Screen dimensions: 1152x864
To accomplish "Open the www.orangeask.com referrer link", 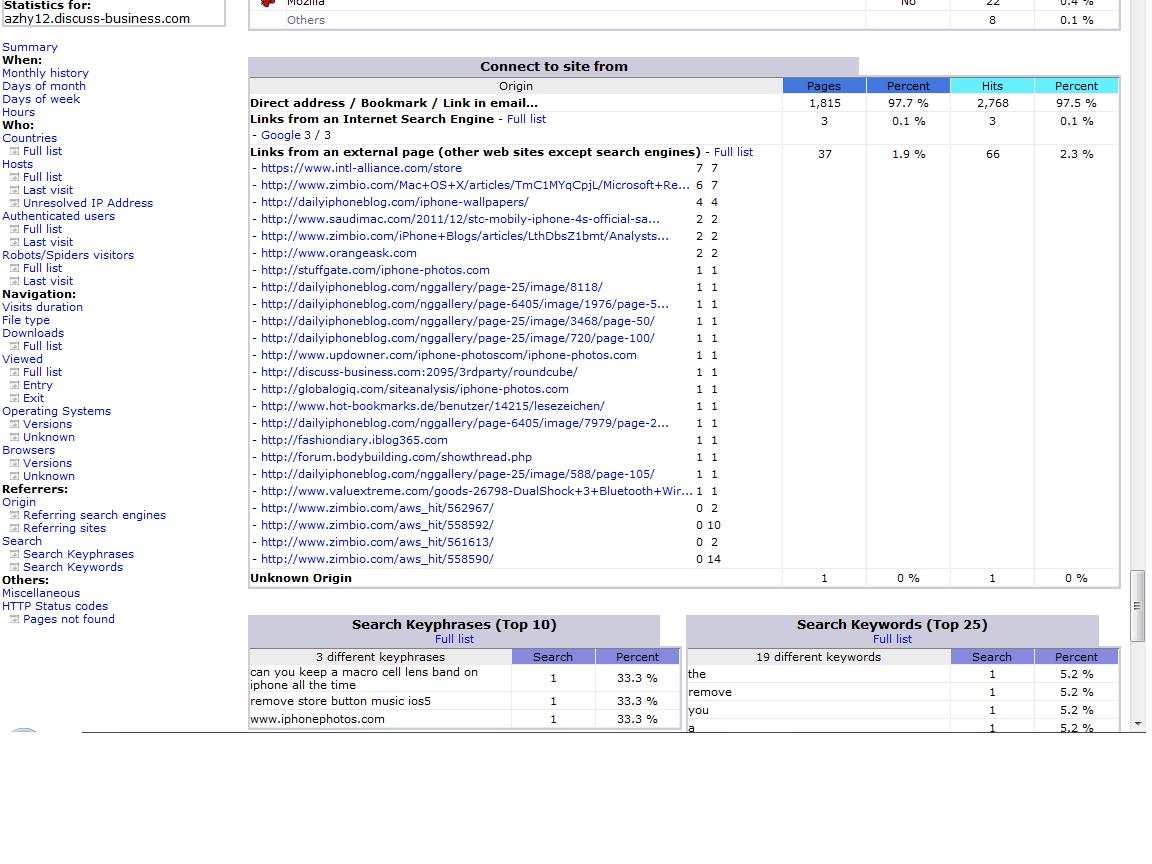I will click(339, 253).
